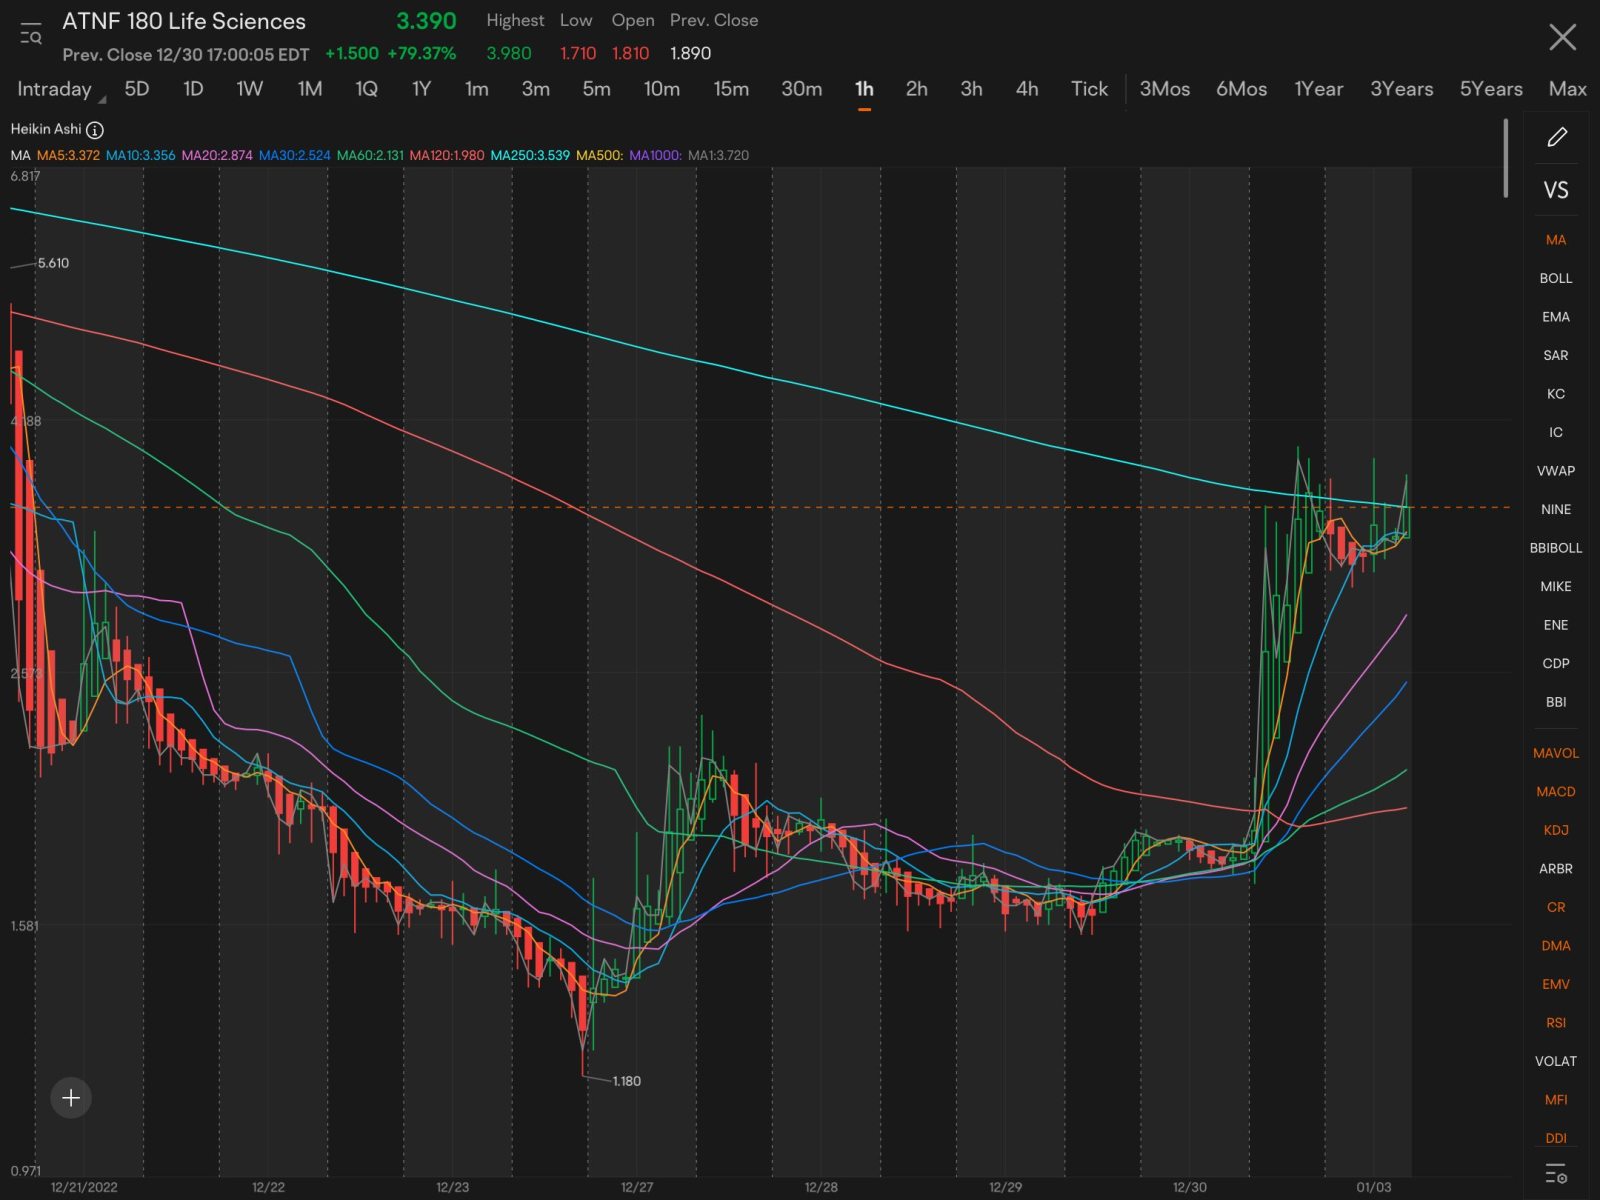Toggle the KDJ sub-indicator

(x=1556, y=830)
